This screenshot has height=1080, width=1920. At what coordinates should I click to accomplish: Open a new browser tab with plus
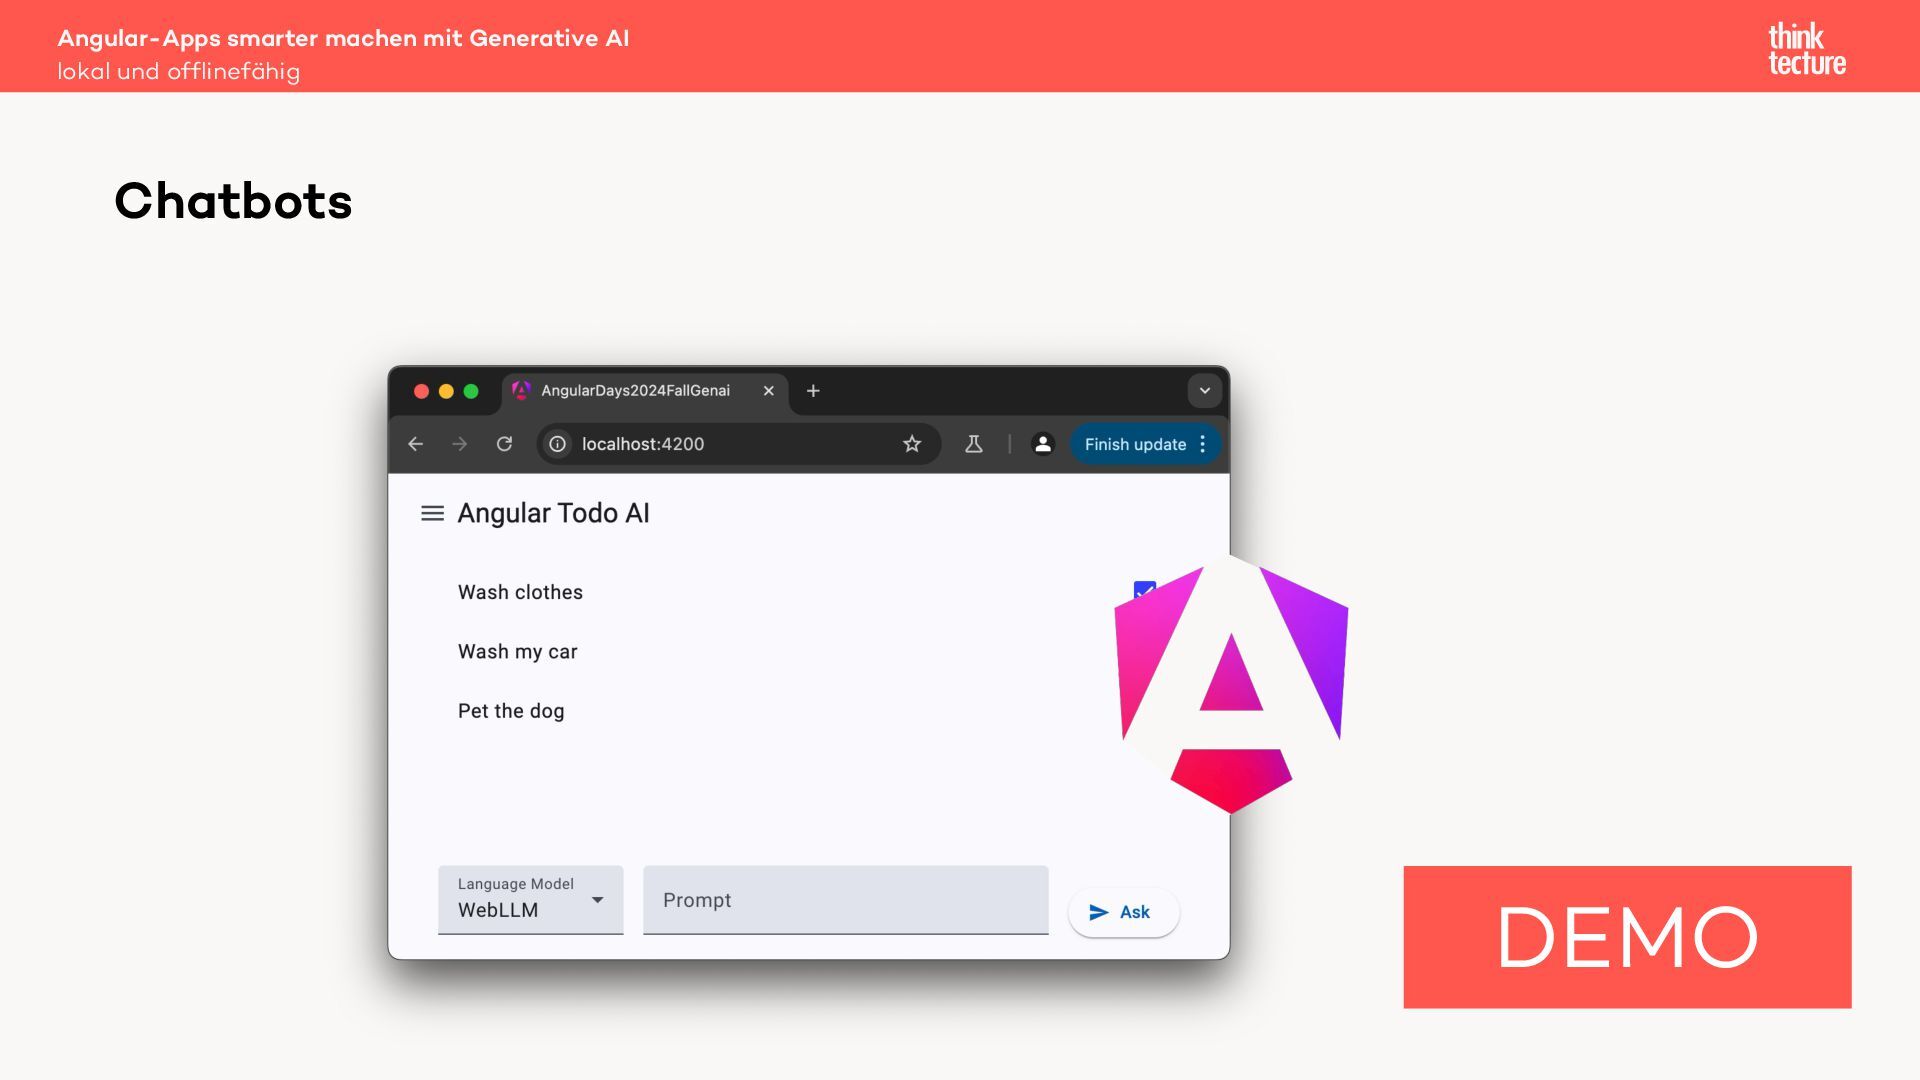point(813,391)
